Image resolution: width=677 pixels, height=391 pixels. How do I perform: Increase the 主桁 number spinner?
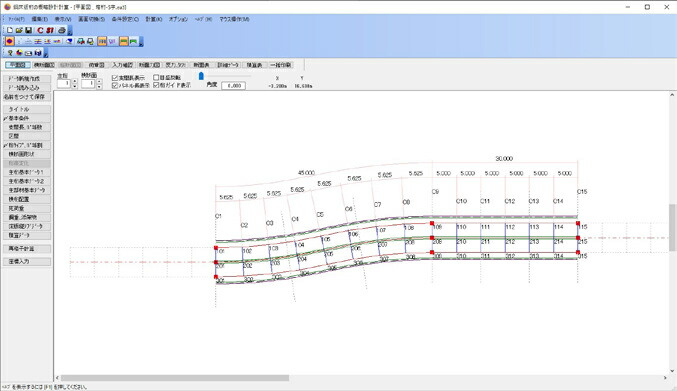[74, 81]
